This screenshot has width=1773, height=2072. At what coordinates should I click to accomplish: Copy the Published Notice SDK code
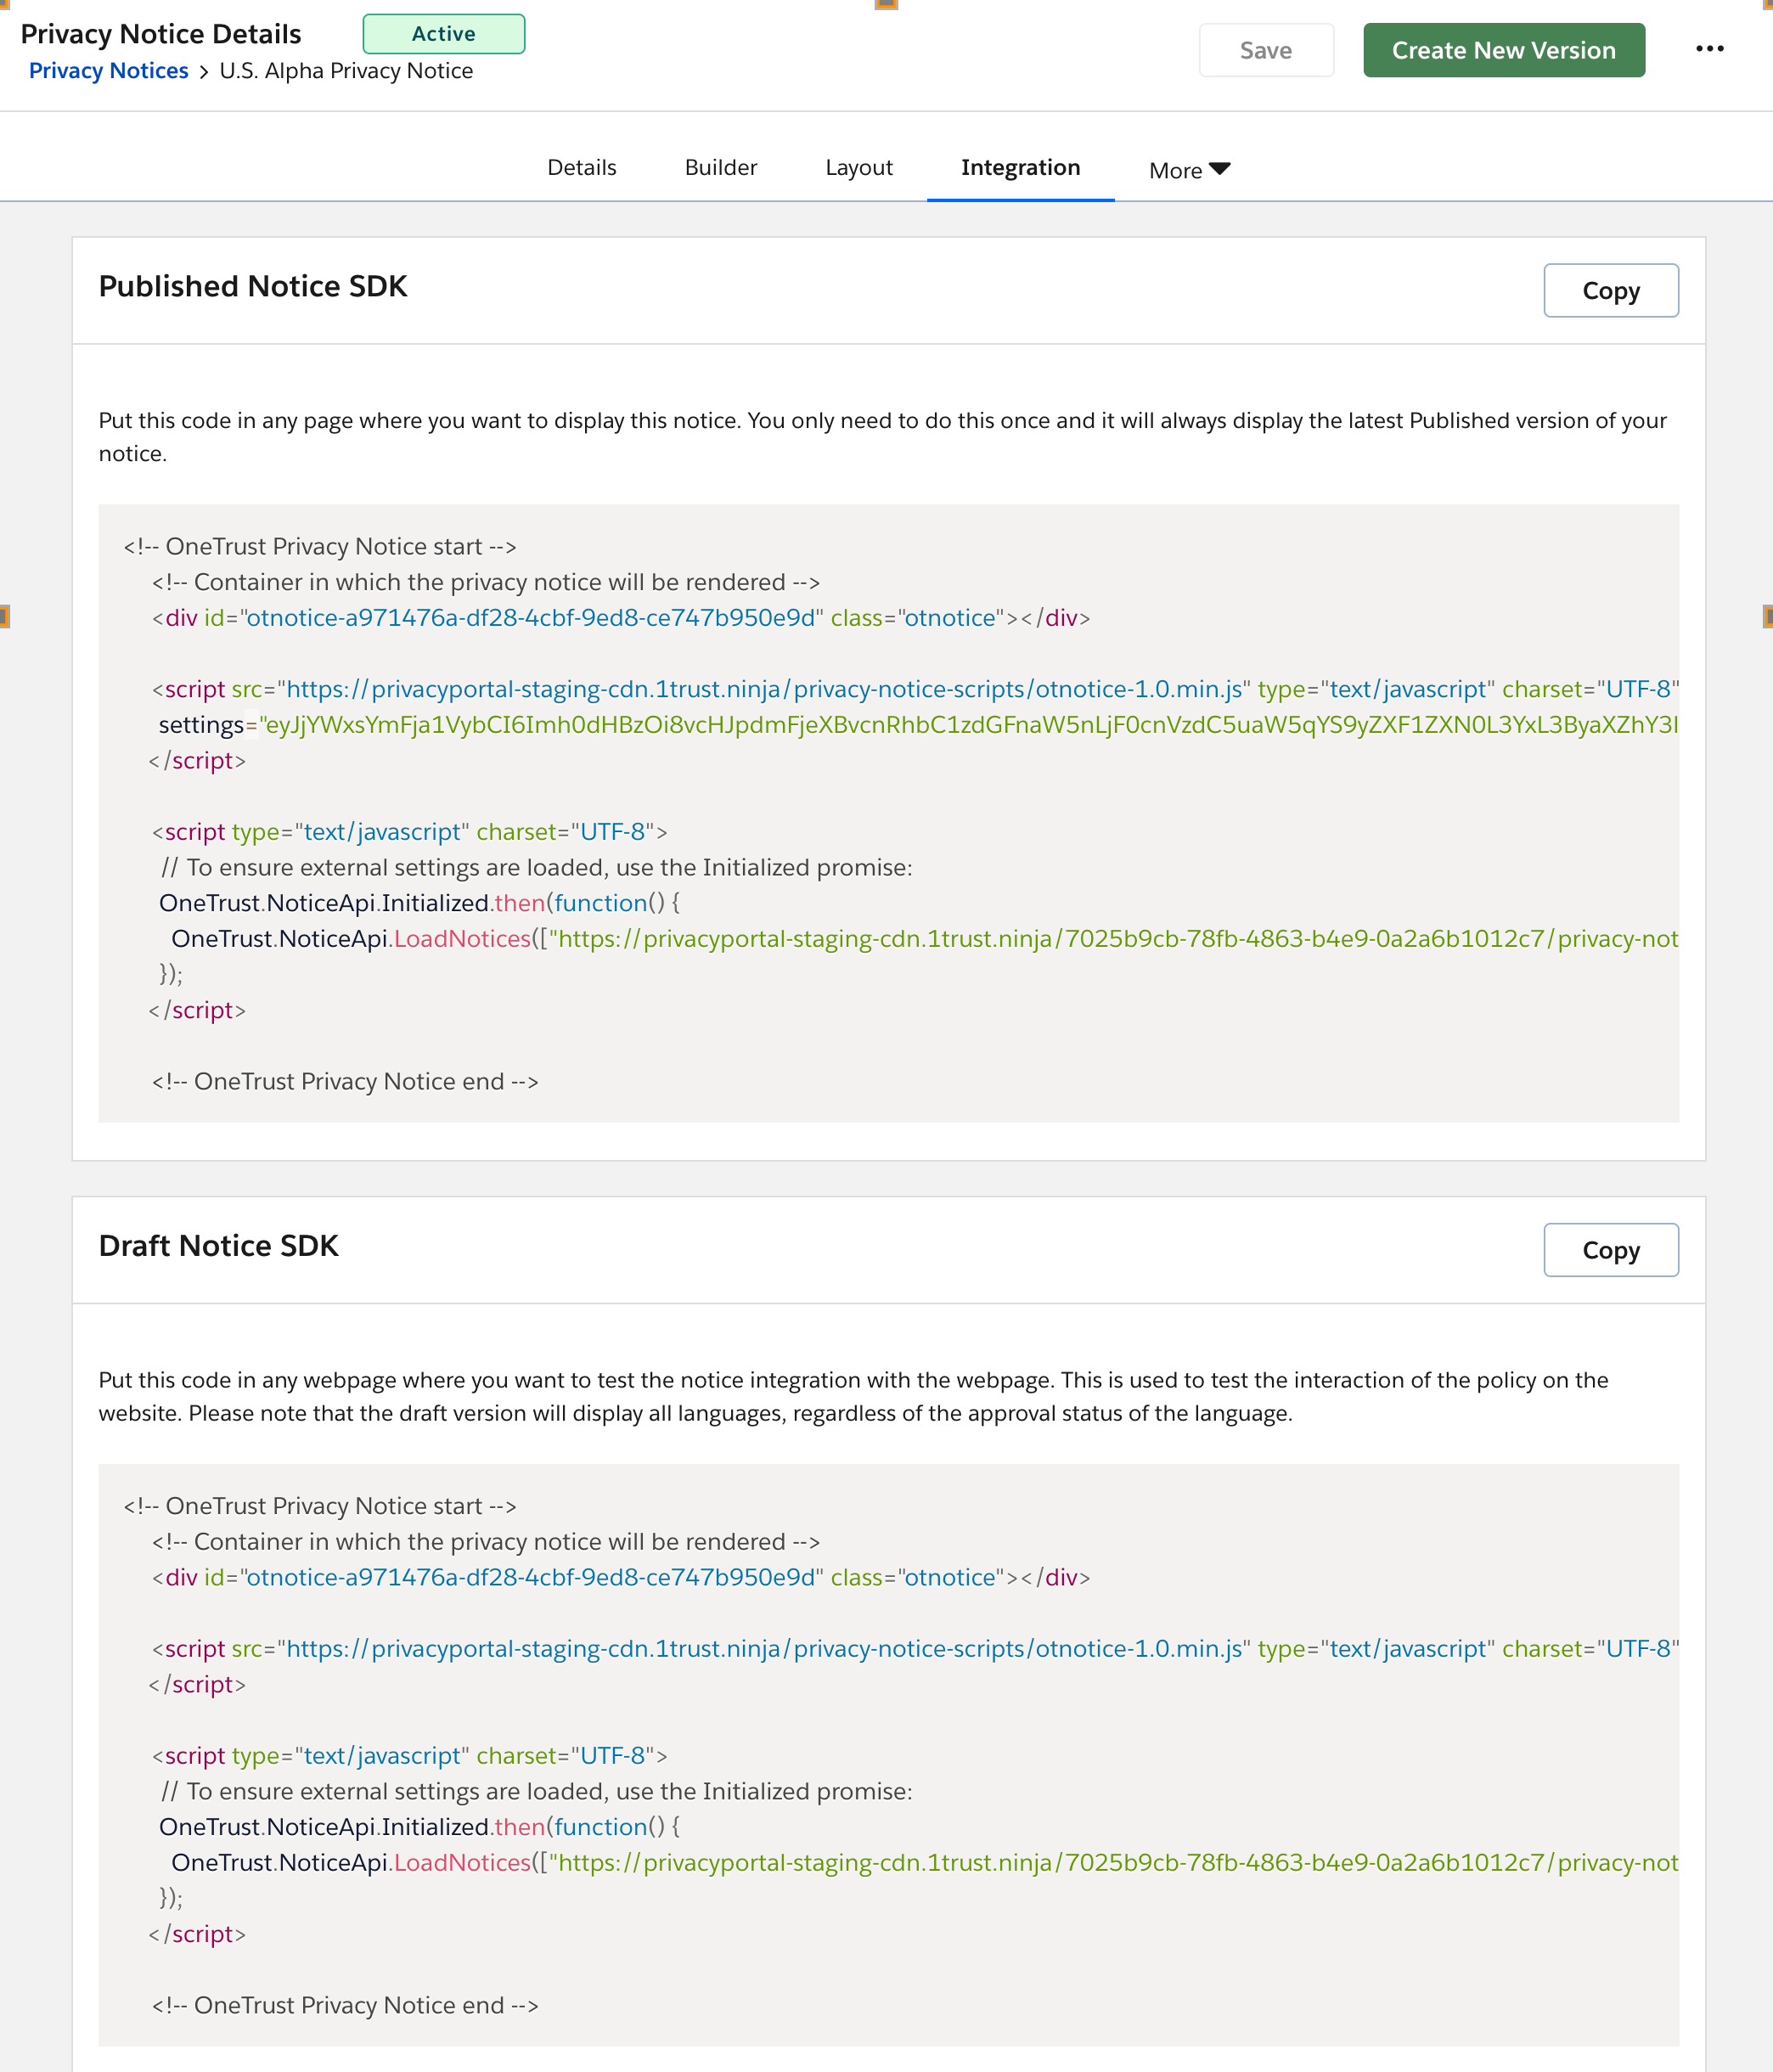coord(1610,291)
